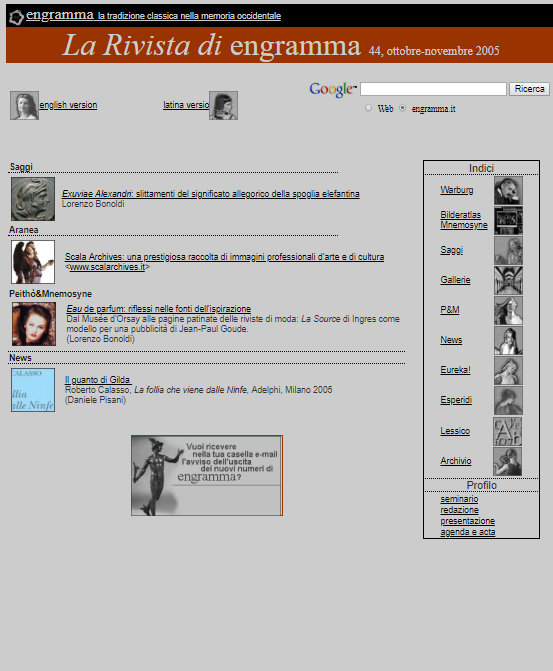Viewport: 553px width, 671px height.
Task: Click the Archivio thumbnail in sidebar
Action: click(507, 461)
